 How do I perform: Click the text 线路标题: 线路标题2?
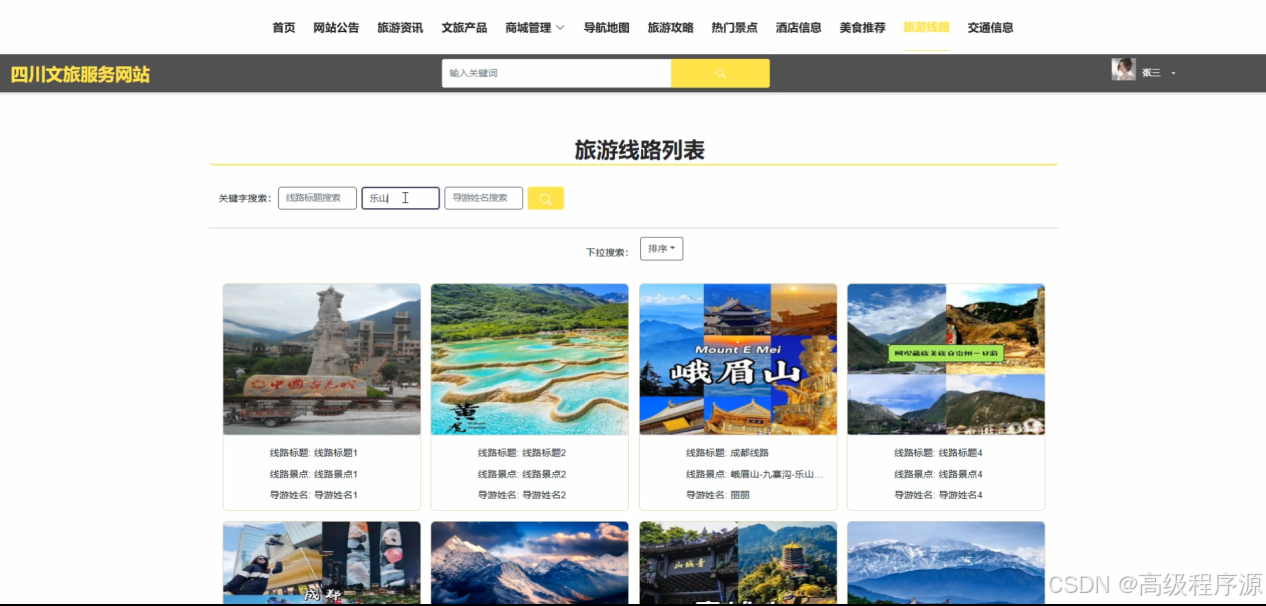coord(522,453)
